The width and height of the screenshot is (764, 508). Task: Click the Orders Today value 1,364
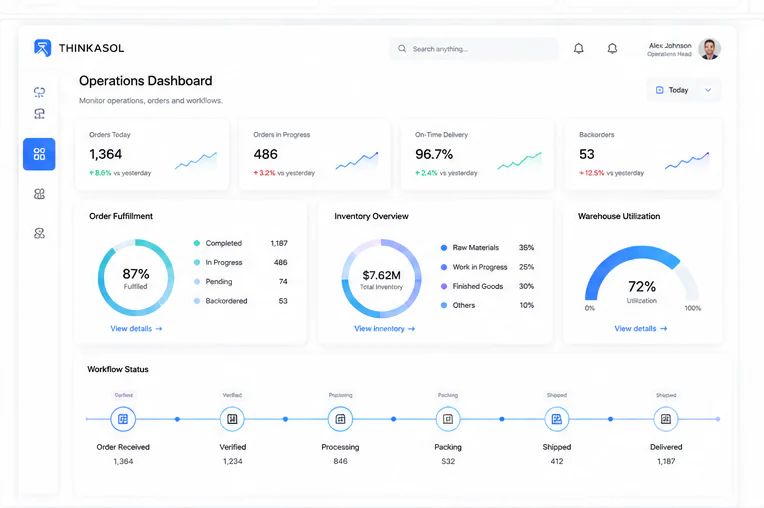coord(105,154)
